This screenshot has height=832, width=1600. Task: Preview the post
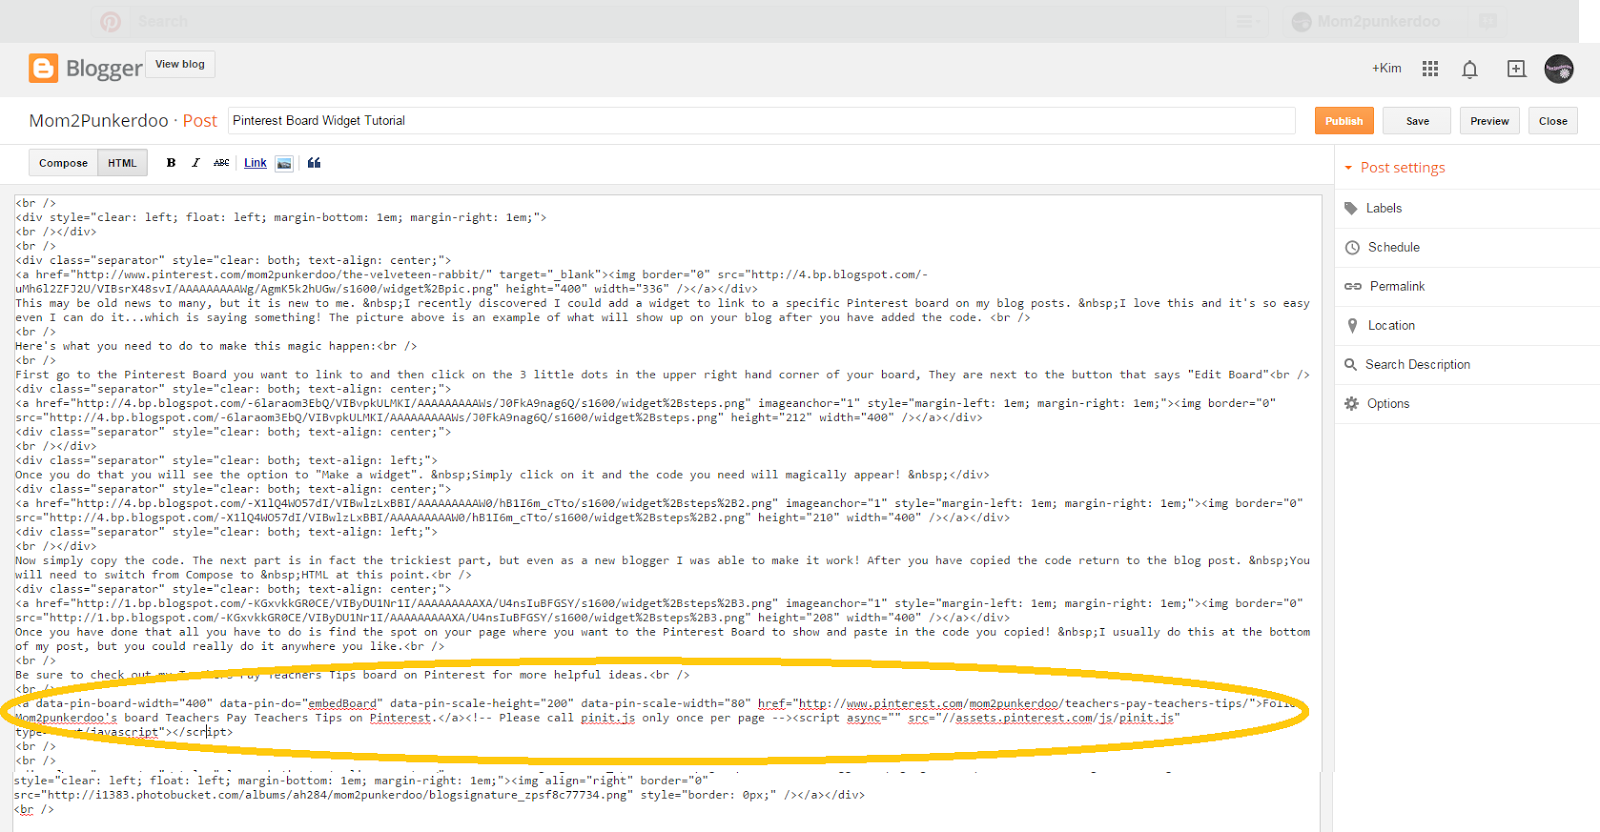tap(1489, 121)
